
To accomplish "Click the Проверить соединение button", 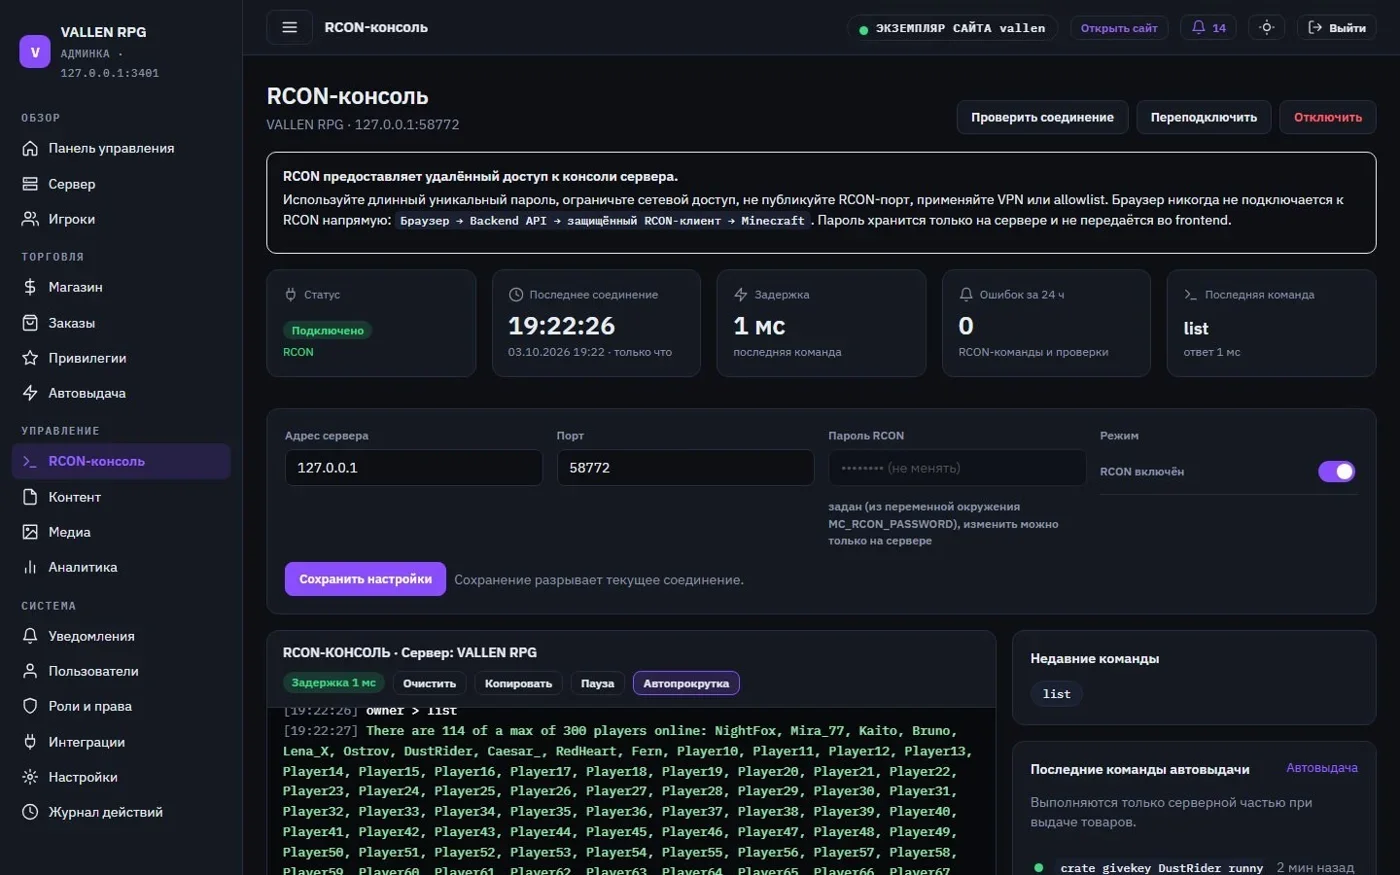I will pyautogui.click(x=1042, y=117).
